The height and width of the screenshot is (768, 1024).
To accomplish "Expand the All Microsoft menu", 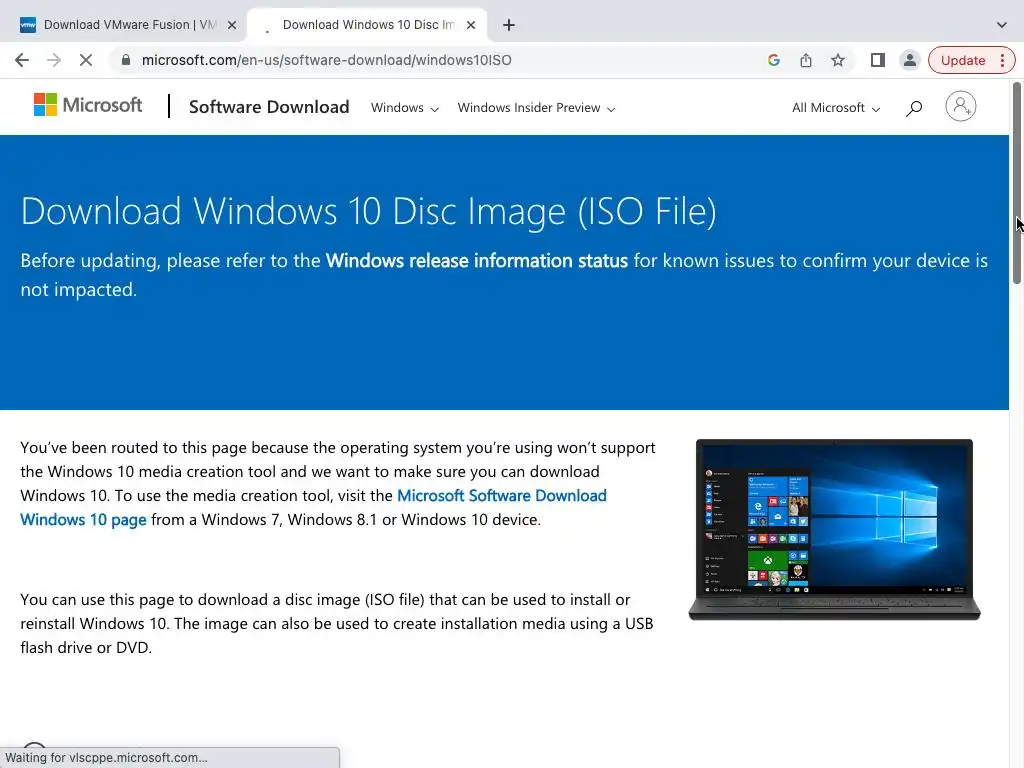I will tap(836, 108).
